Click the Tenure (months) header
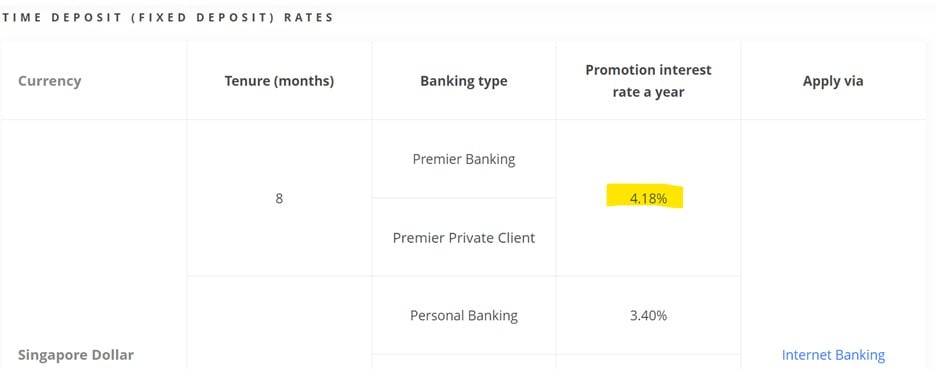Image resolution: width=936 pixels, height=369 pixels. (x=279, y=81)
